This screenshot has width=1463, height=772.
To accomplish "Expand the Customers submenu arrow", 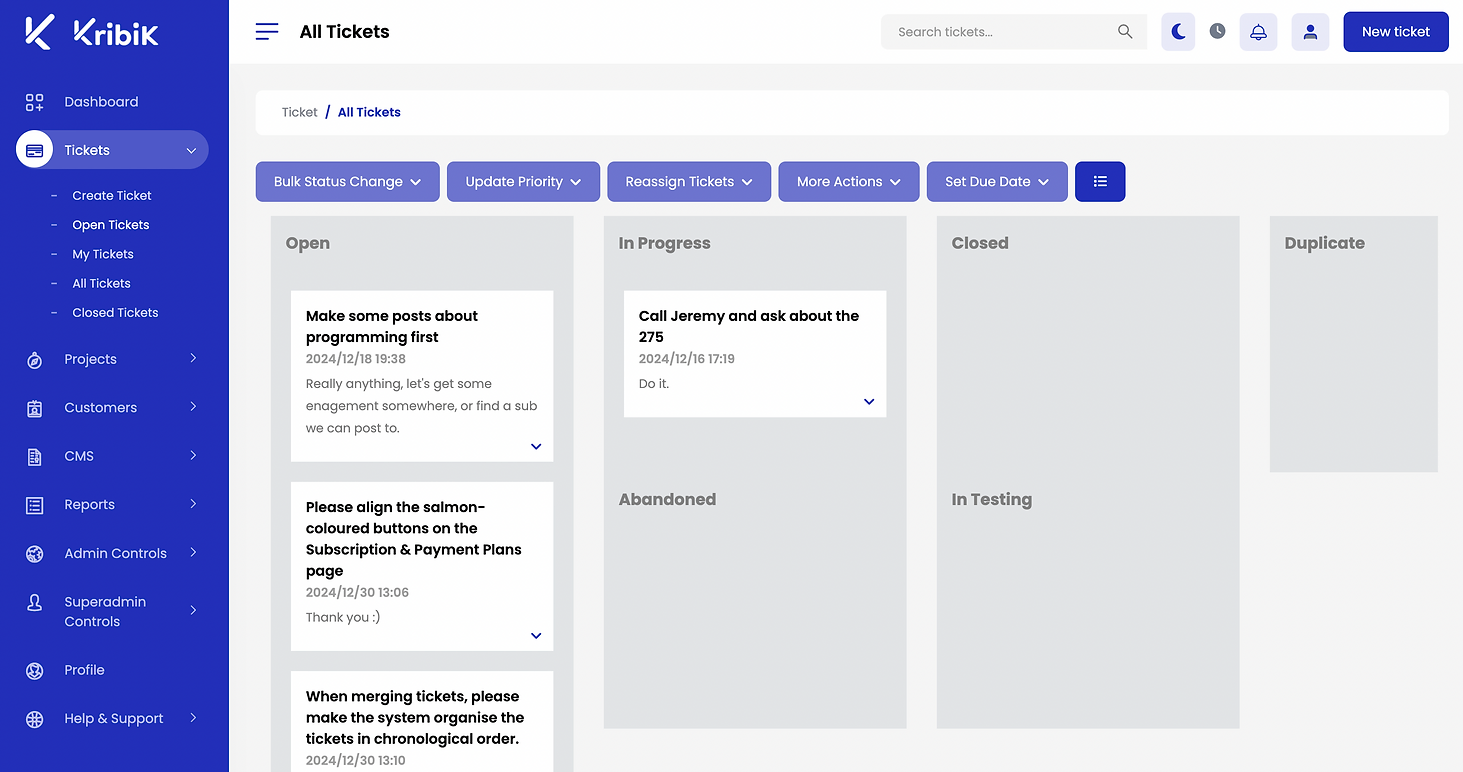I will pyautogui.click(x=193, y=406).
